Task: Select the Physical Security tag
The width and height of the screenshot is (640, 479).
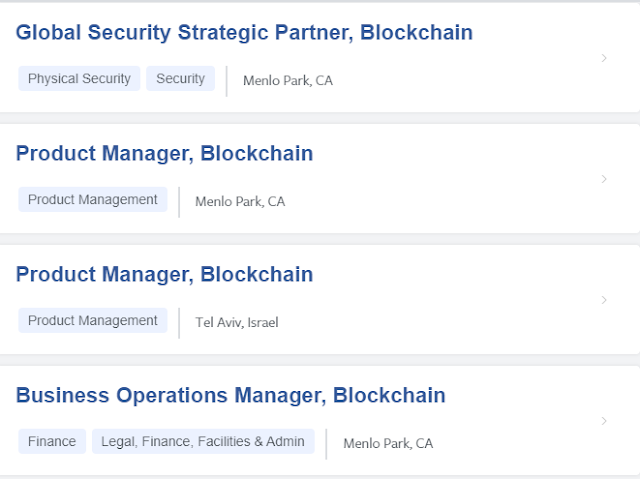Action: point(79,79)
